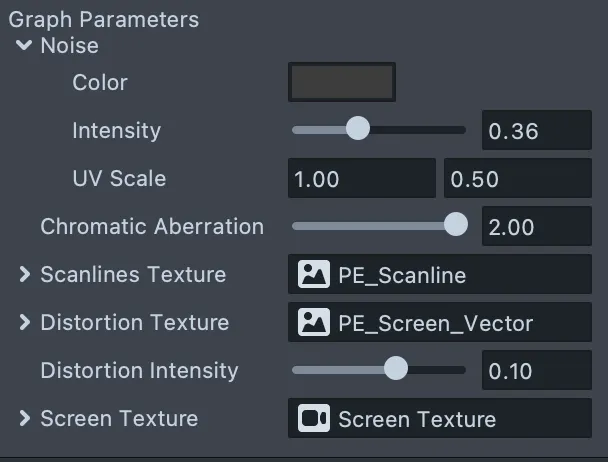Click the PE_Scanline image texture icon
This screenshot has height=462, width=608.
pyautogui.click(x=314, y=274)
